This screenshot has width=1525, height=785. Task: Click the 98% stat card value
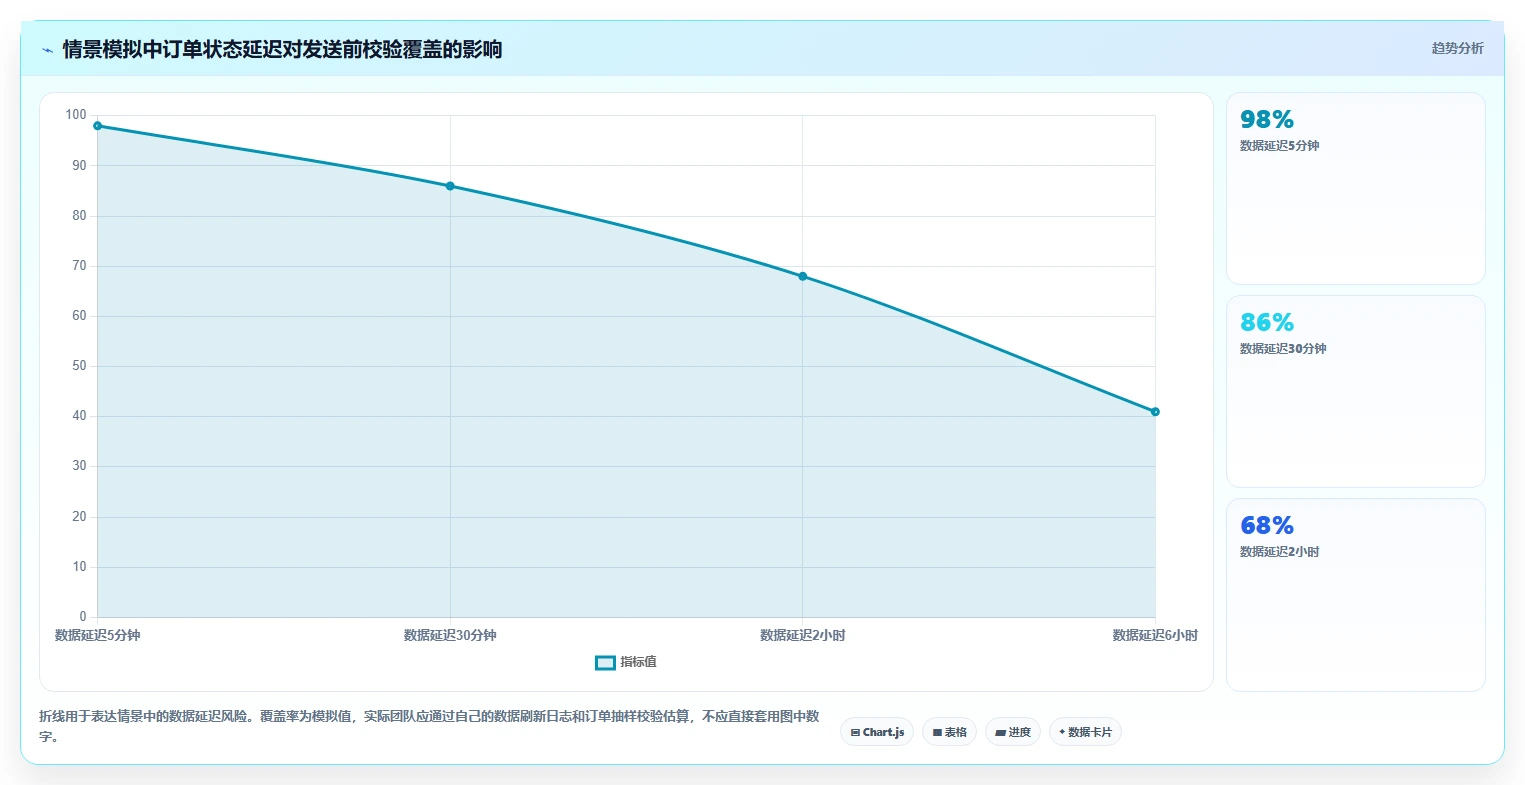tap(1267, 120)
